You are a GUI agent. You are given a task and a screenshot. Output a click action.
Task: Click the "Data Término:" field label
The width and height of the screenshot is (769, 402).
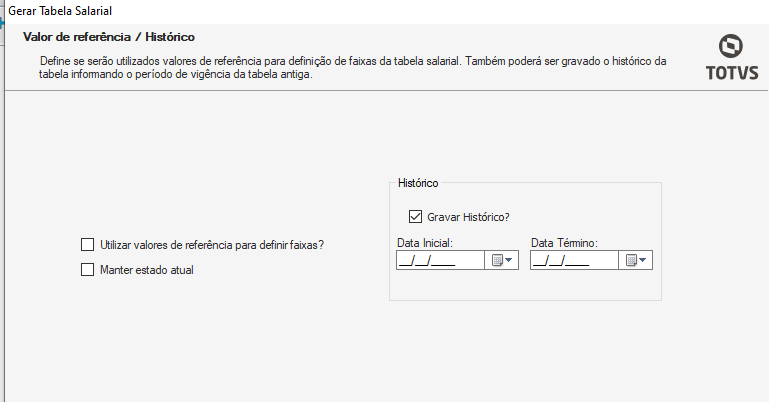[563, 242]
